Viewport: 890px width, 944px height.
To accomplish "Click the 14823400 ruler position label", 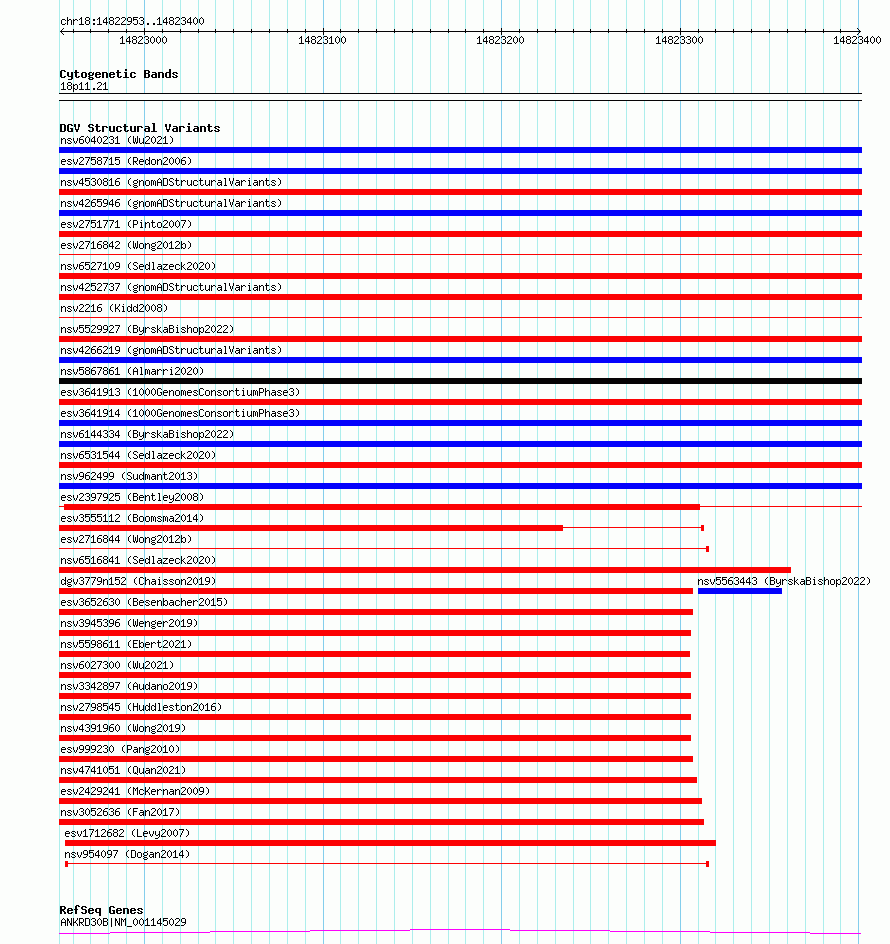I will click(x=857, y=40).
